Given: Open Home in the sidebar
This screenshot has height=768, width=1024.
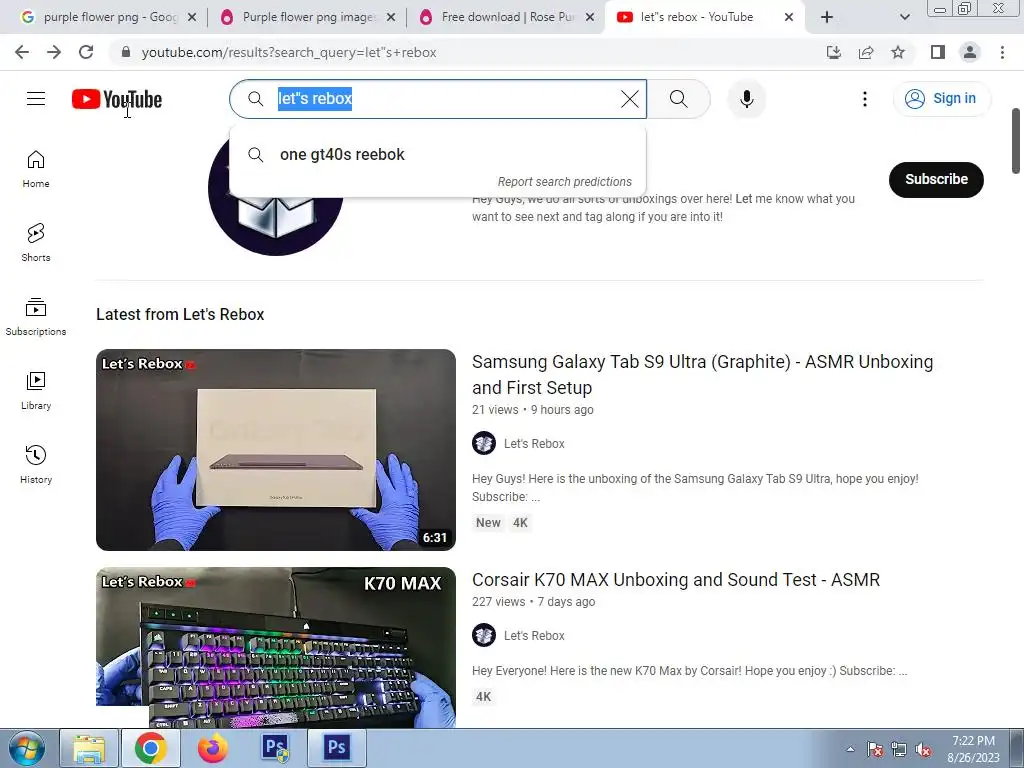Looking at the screenshot, I should tap(36, 169).
